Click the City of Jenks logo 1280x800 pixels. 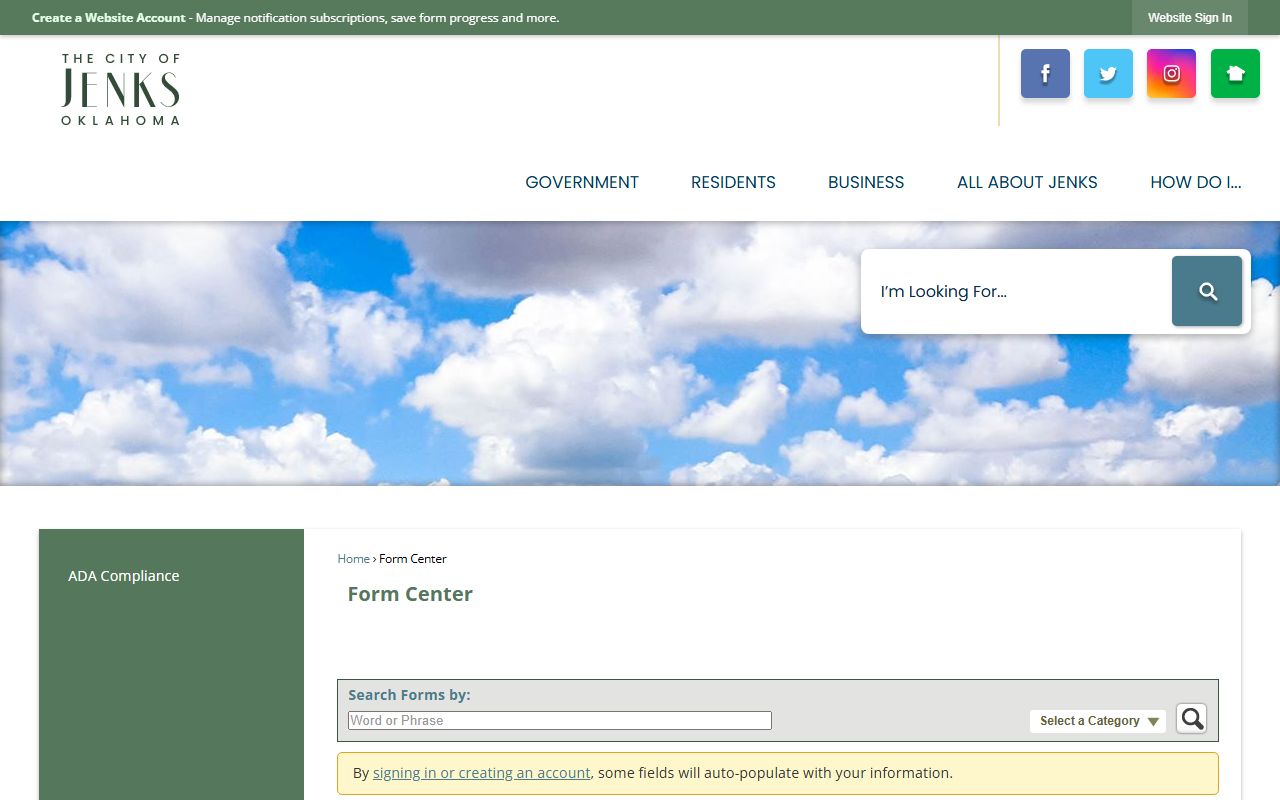point(120,90)
